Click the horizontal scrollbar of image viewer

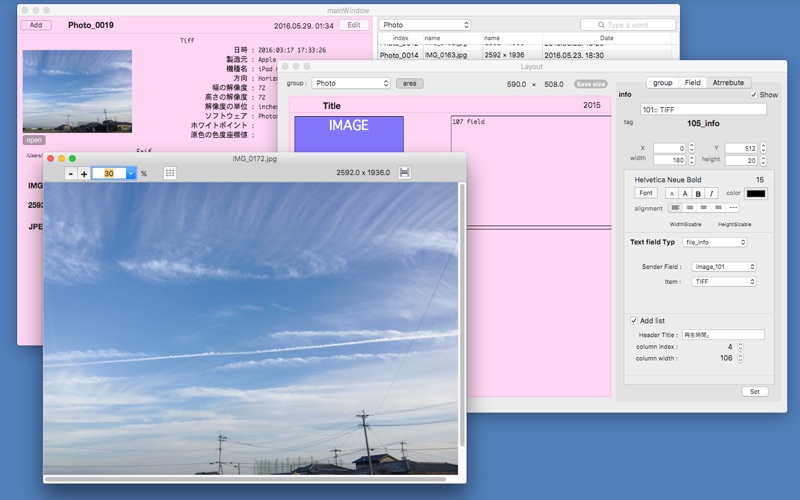tap(245, 479)
